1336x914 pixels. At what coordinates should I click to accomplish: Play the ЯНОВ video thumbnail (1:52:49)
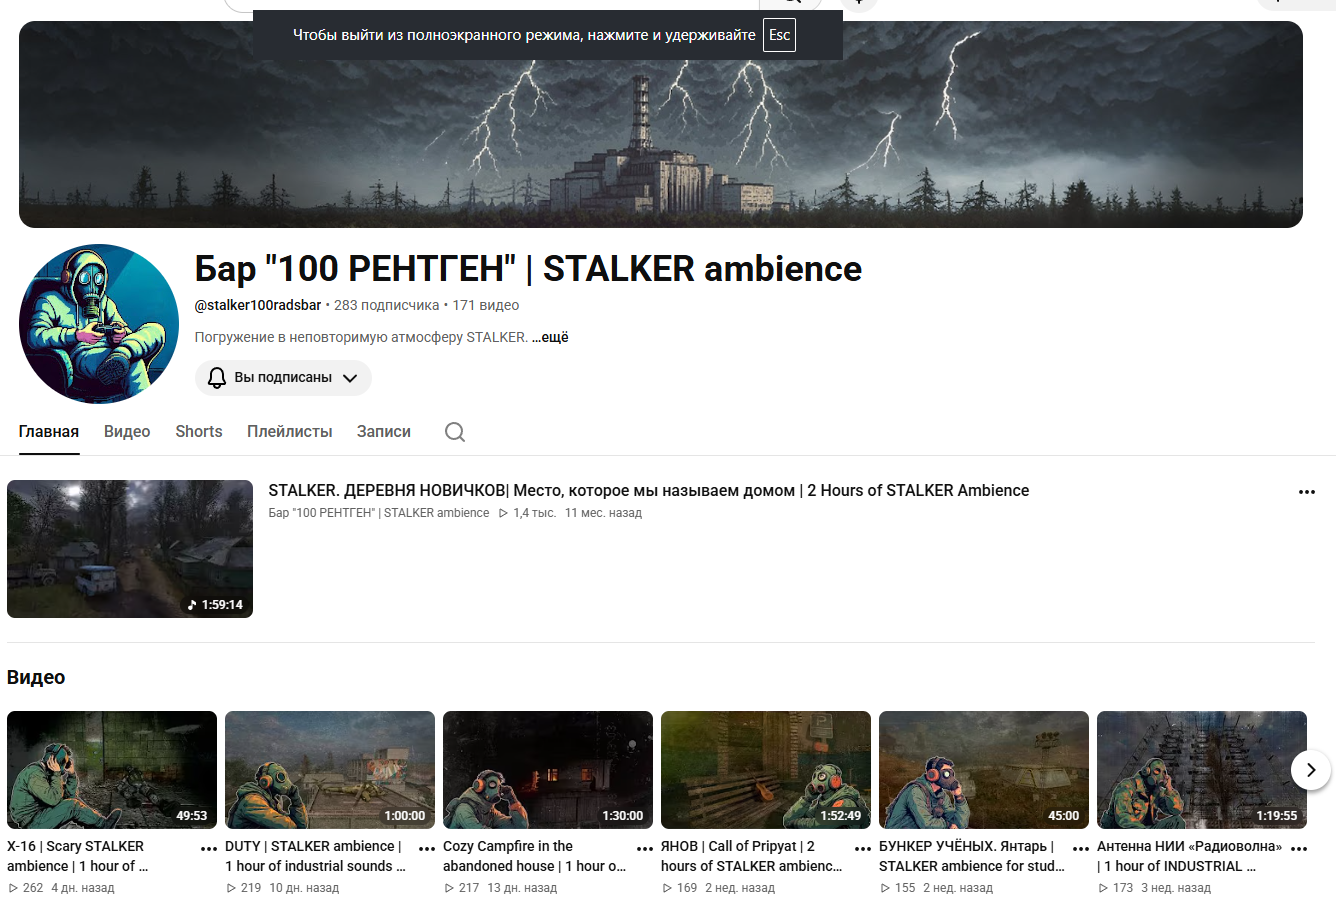766,770
